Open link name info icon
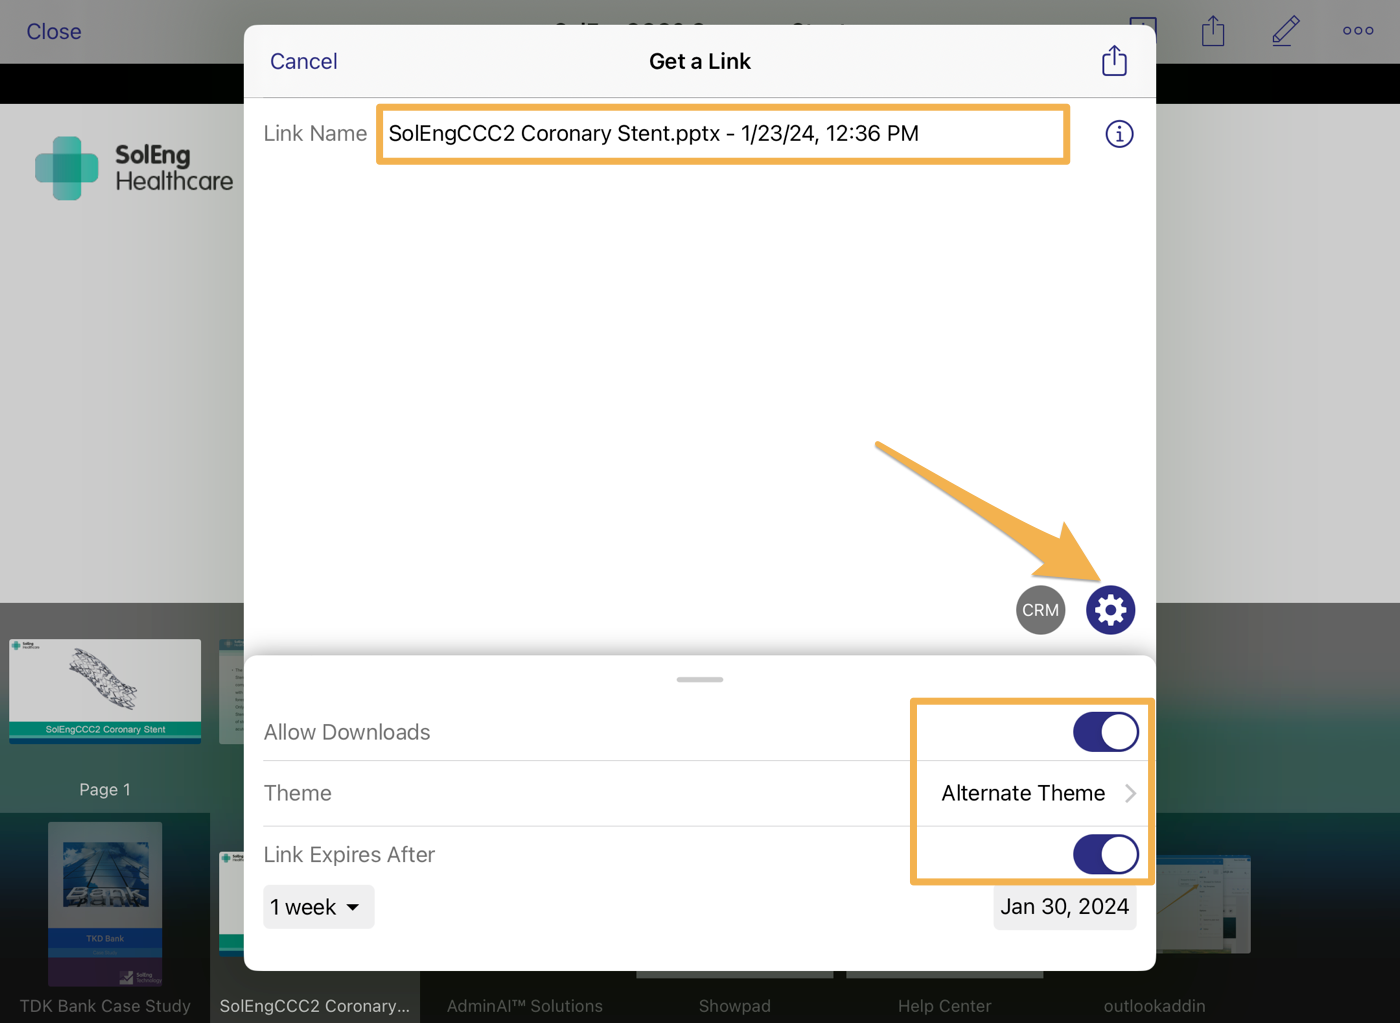Viewport: 1400px width, 1023px height. coord(1119,134)
